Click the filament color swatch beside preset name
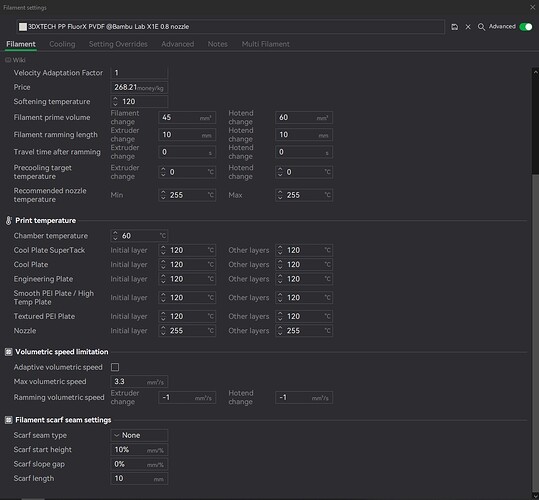Viewport: 539px width, 500px height. (x=23, y=27)
